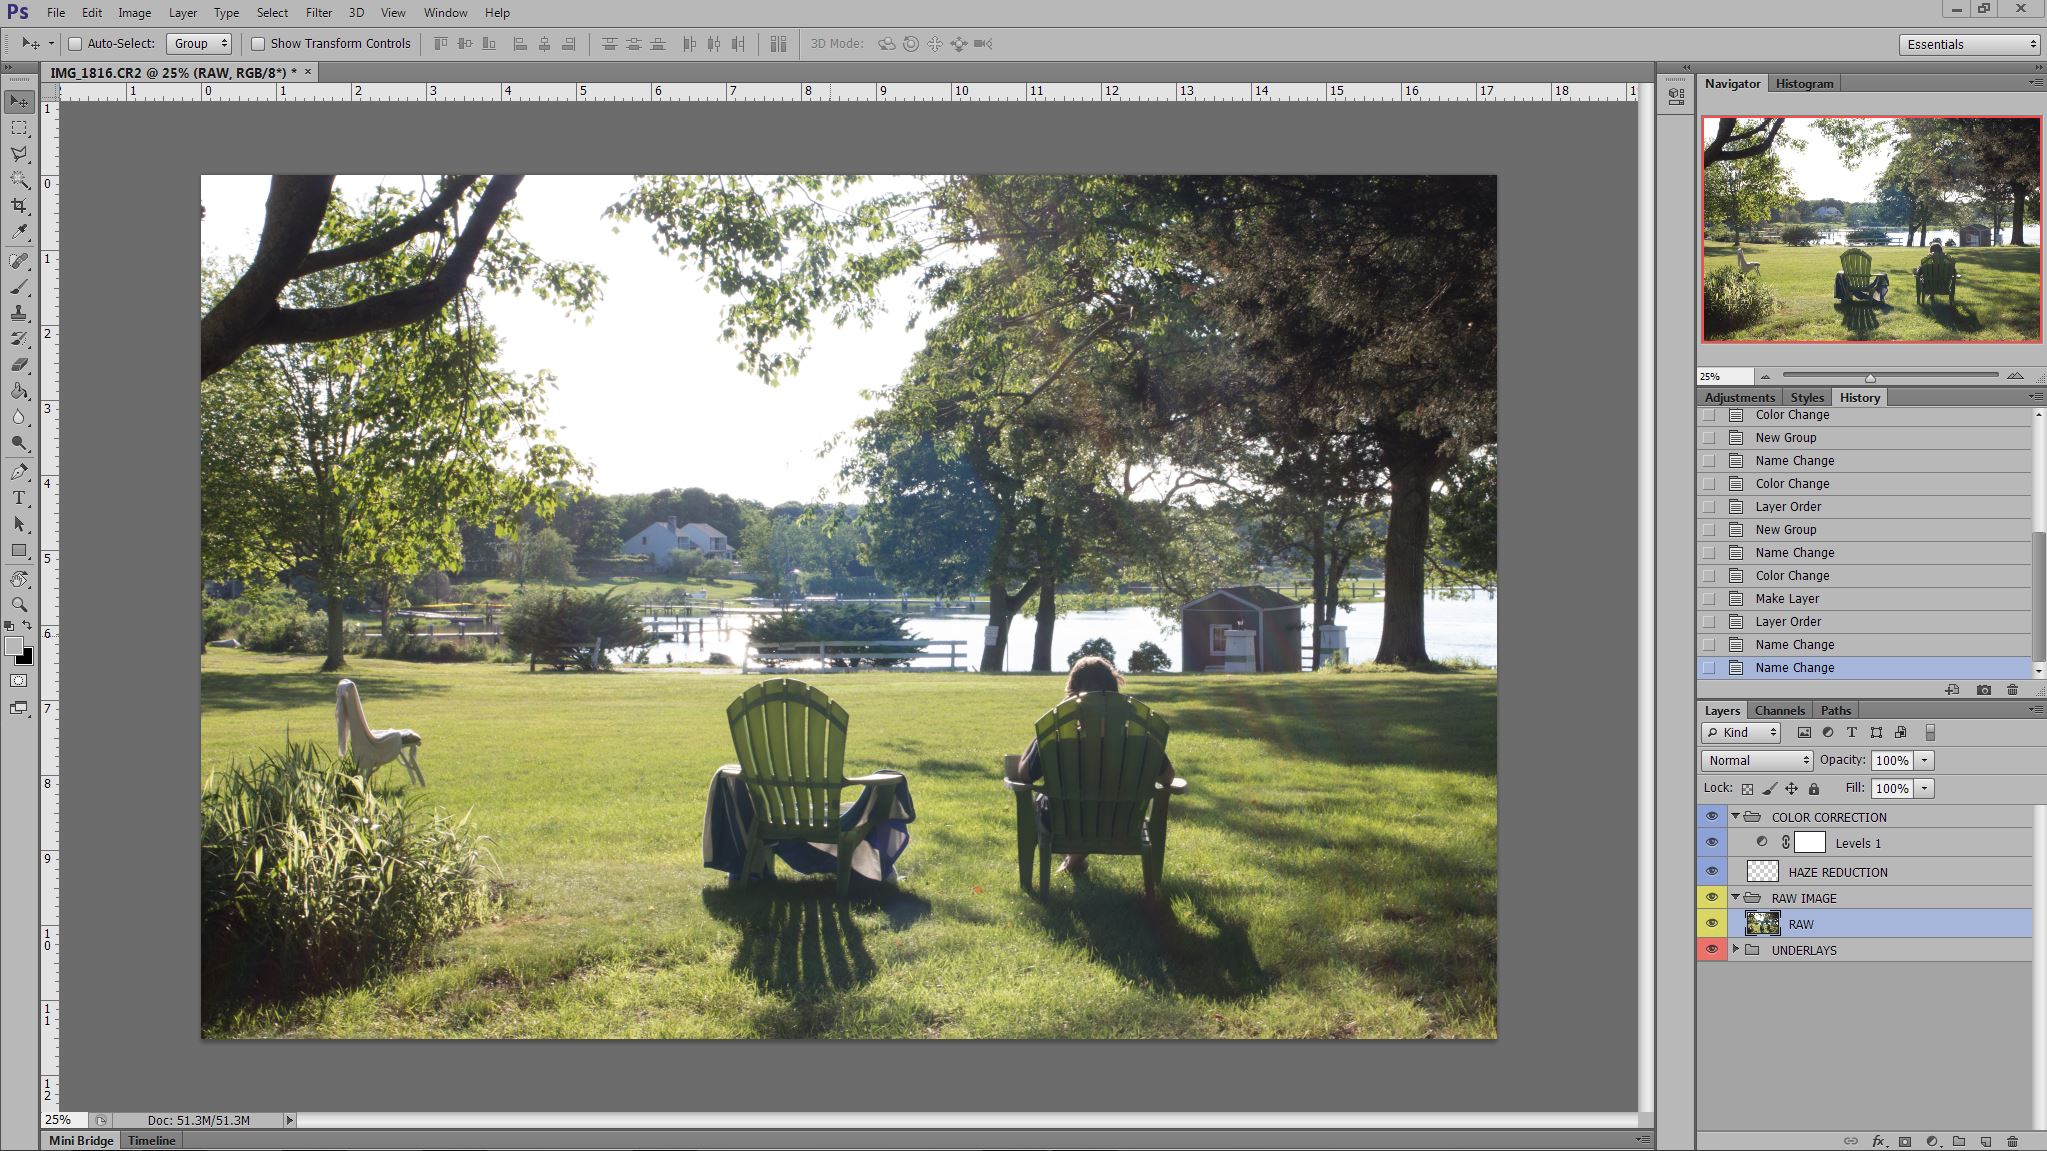
Task: Open the blend mode Normal dropdown
Action: coord(1758,760)
